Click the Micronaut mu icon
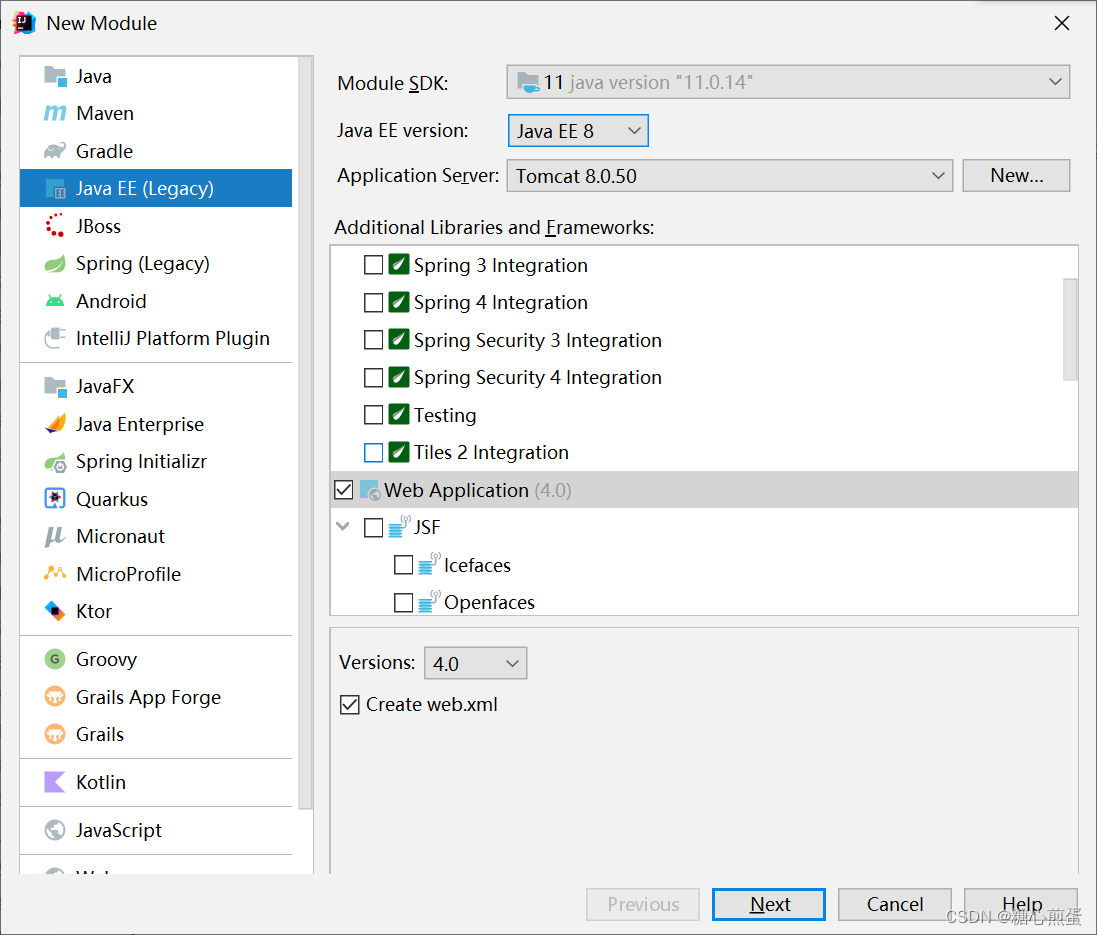This screenshot has height=935, width=1097. coord(55,536)
